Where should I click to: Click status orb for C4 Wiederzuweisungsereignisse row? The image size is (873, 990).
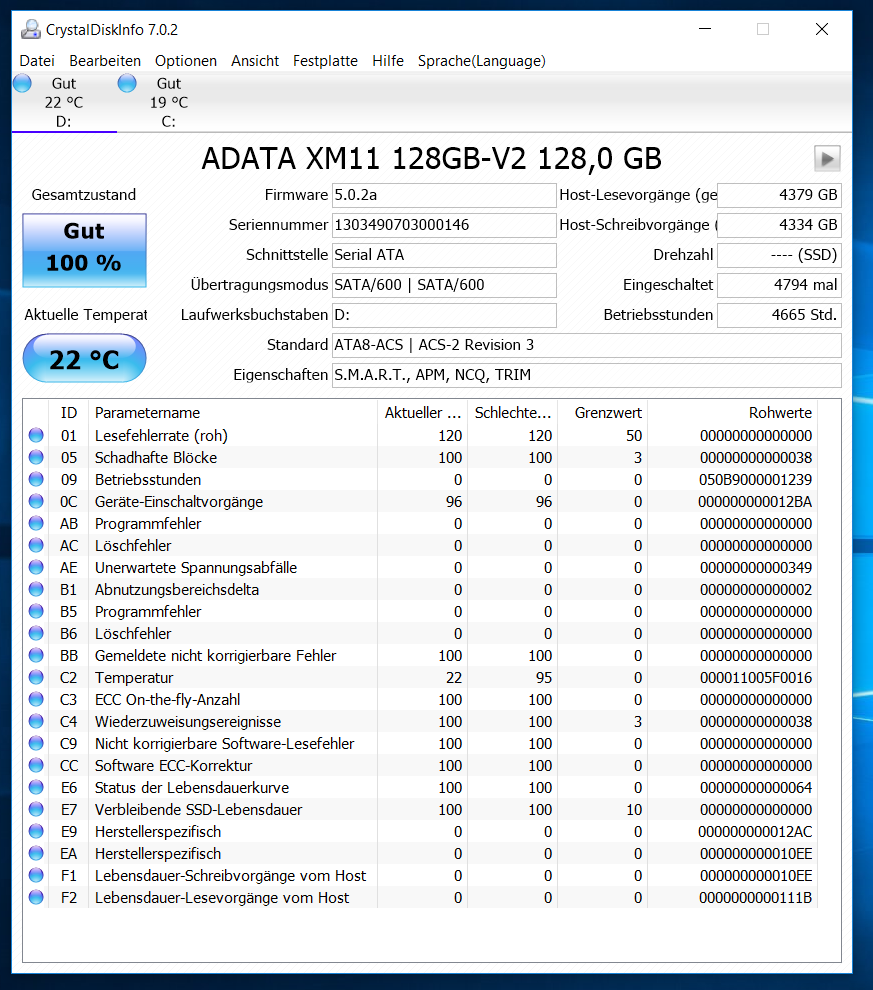pos(36,721)
